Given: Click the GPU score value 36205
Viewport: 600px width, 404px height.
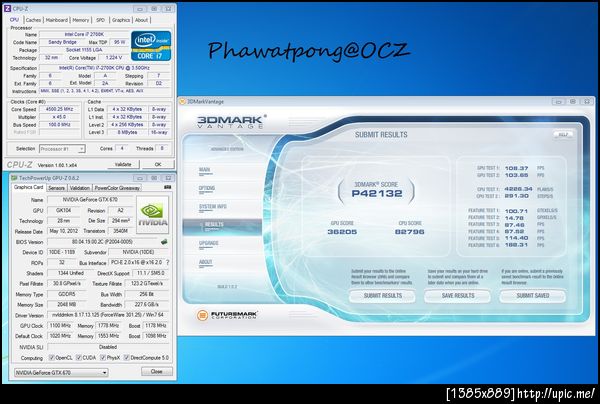Looking at the screenshot, I should pos(342,232).
